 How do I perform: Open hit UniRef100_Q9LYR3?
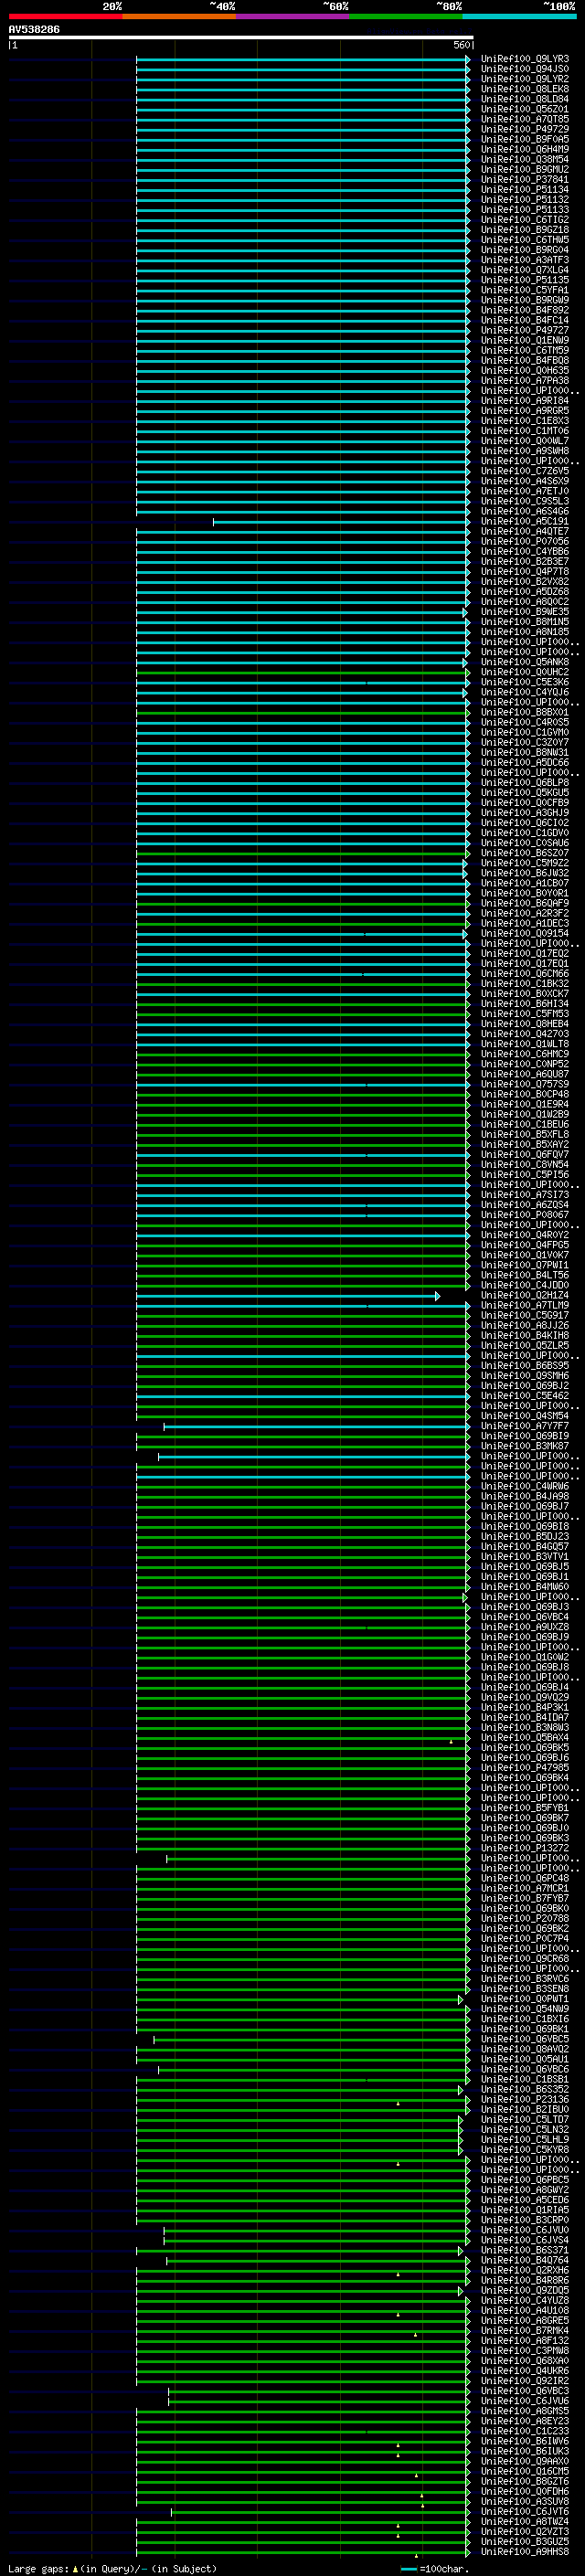525,59
